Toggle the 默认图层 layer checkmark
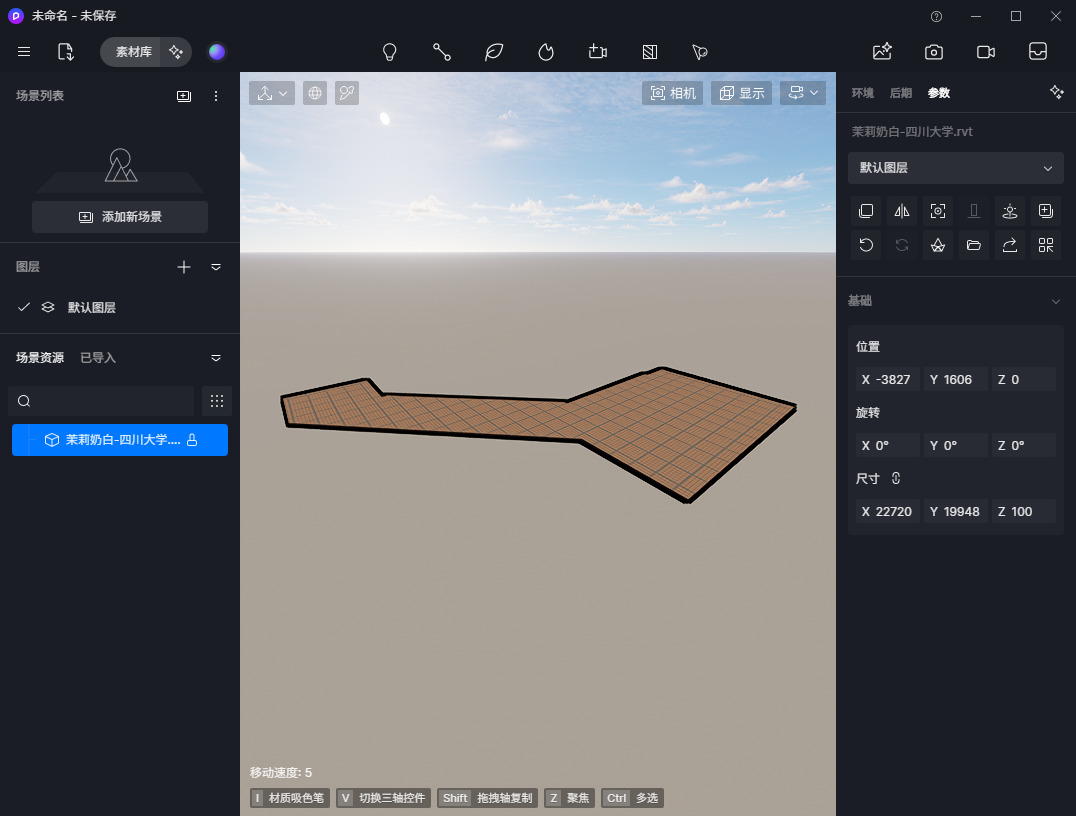Image resolution: width=1076 pixels, height=816 pixels. 24,307
